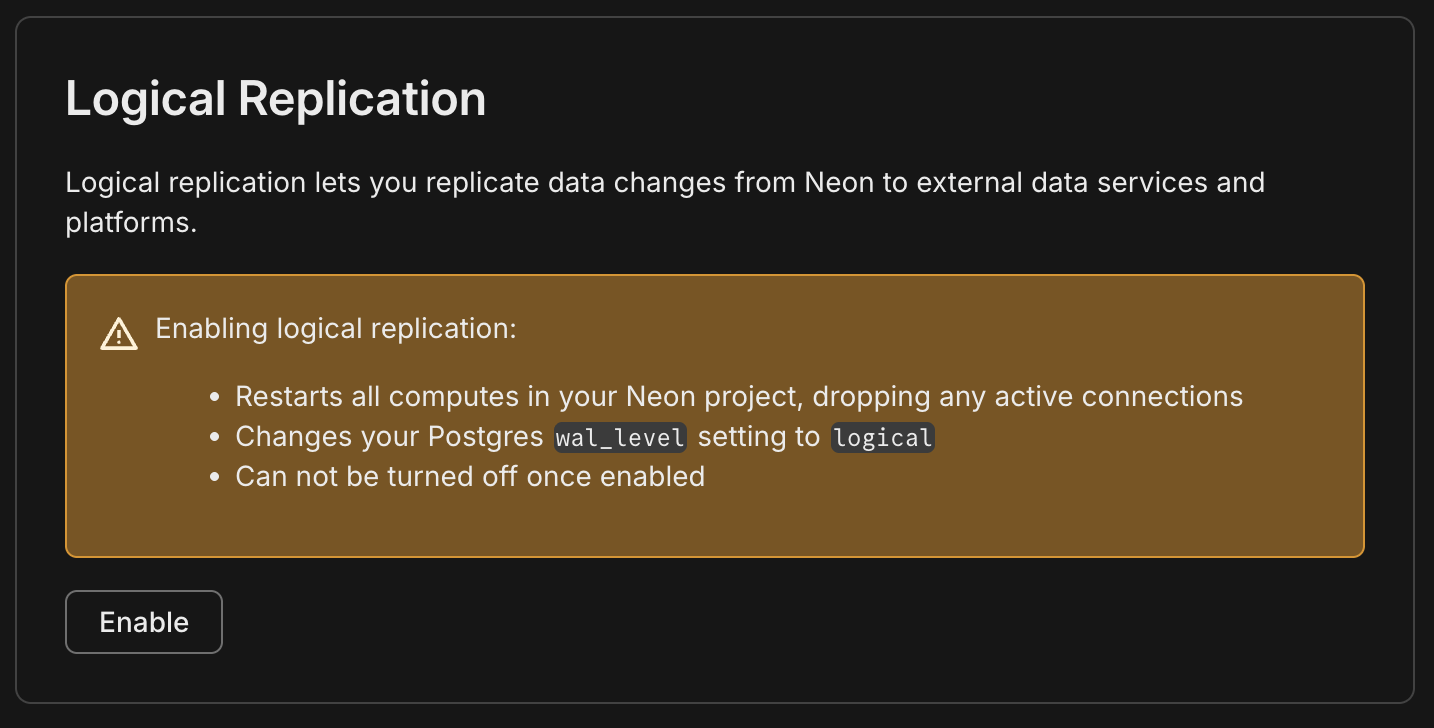Click the bullet about wal_level changes
Viewport: 1434px width, 728px height.
point(583,437)
